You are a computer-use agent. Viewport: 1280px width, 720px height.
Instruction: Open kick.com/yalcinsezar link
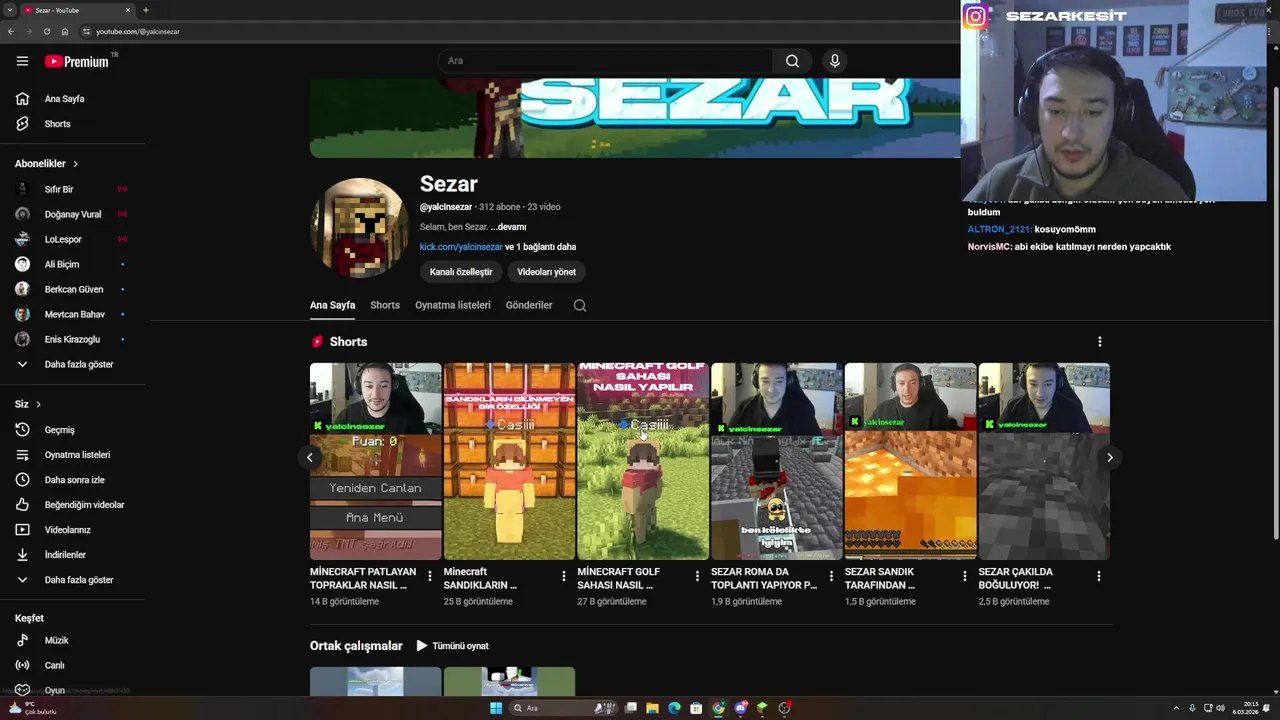461,247
